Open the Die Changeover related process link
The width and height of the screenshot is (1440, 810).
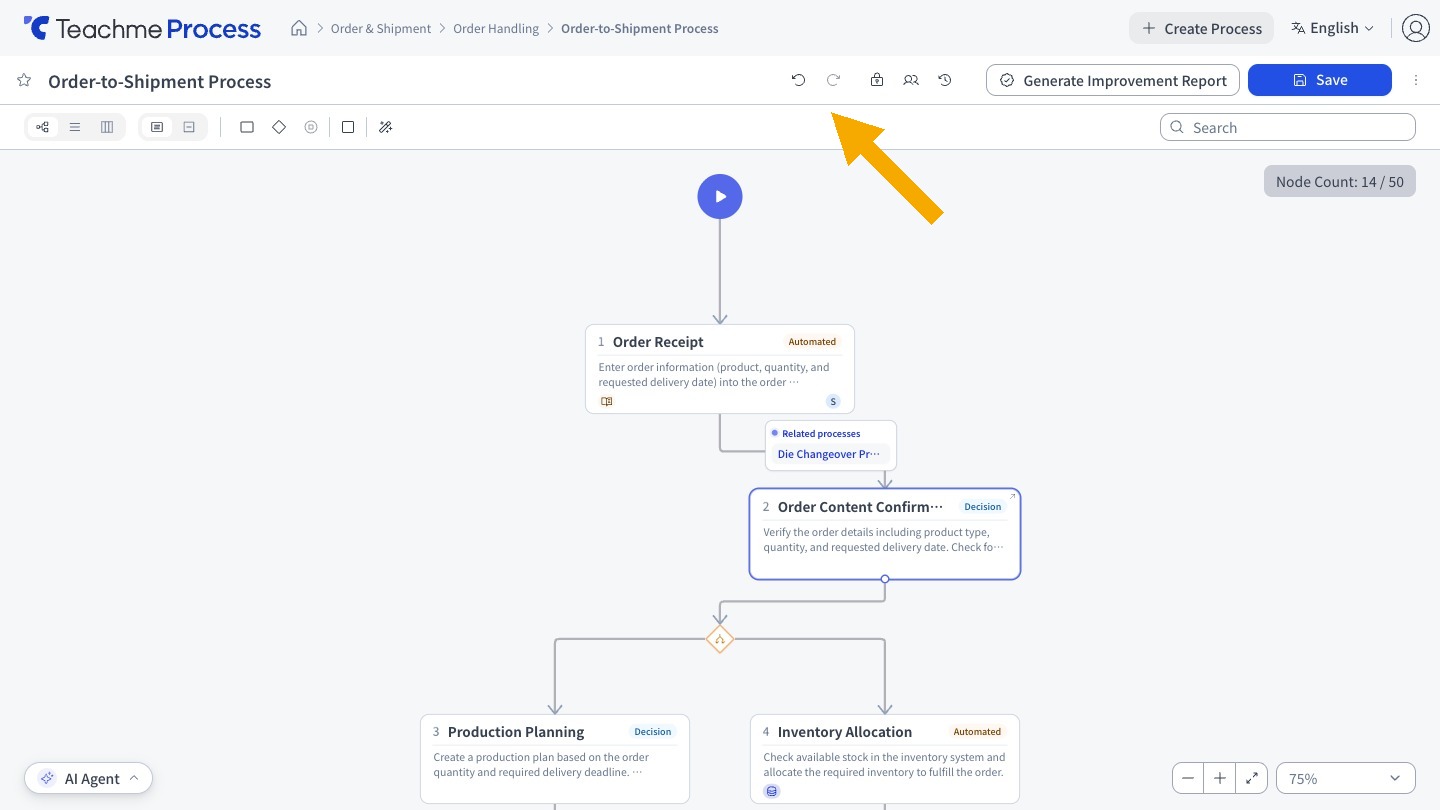point(829,454)
